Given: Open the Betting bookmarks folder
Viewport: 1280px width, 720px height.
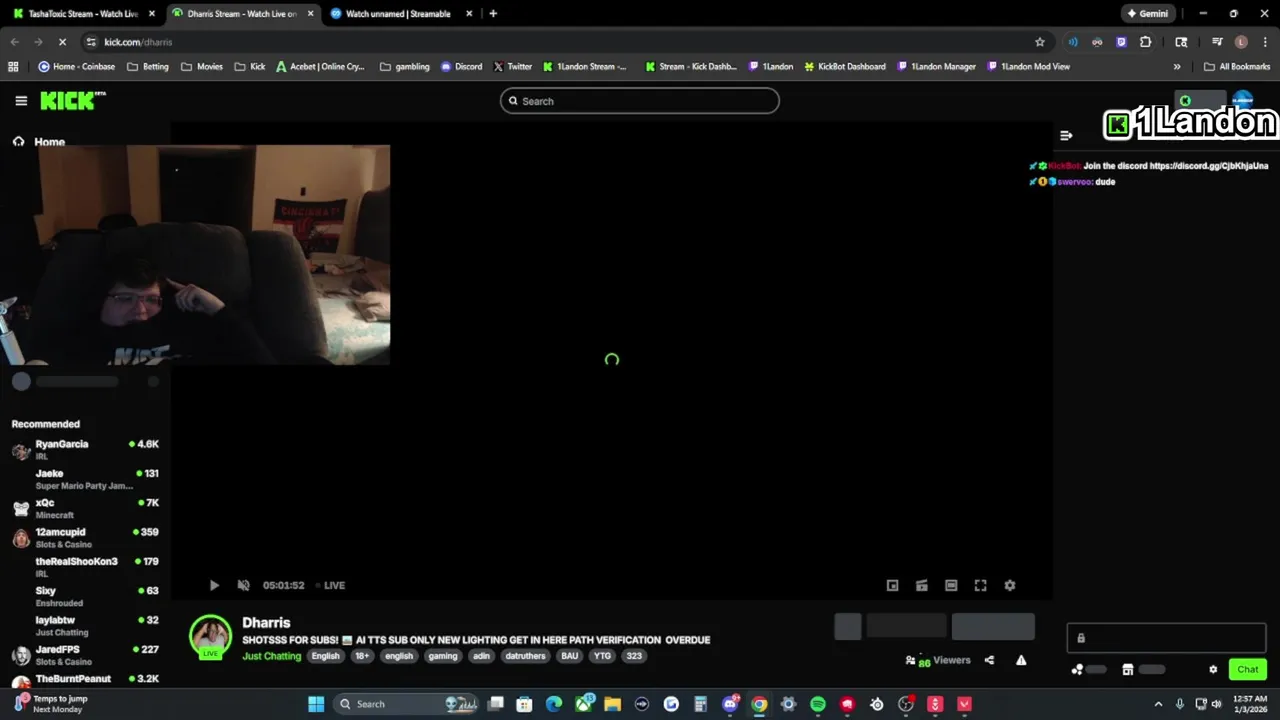Looking at the screenshot, I should click(x=148, y=67).
